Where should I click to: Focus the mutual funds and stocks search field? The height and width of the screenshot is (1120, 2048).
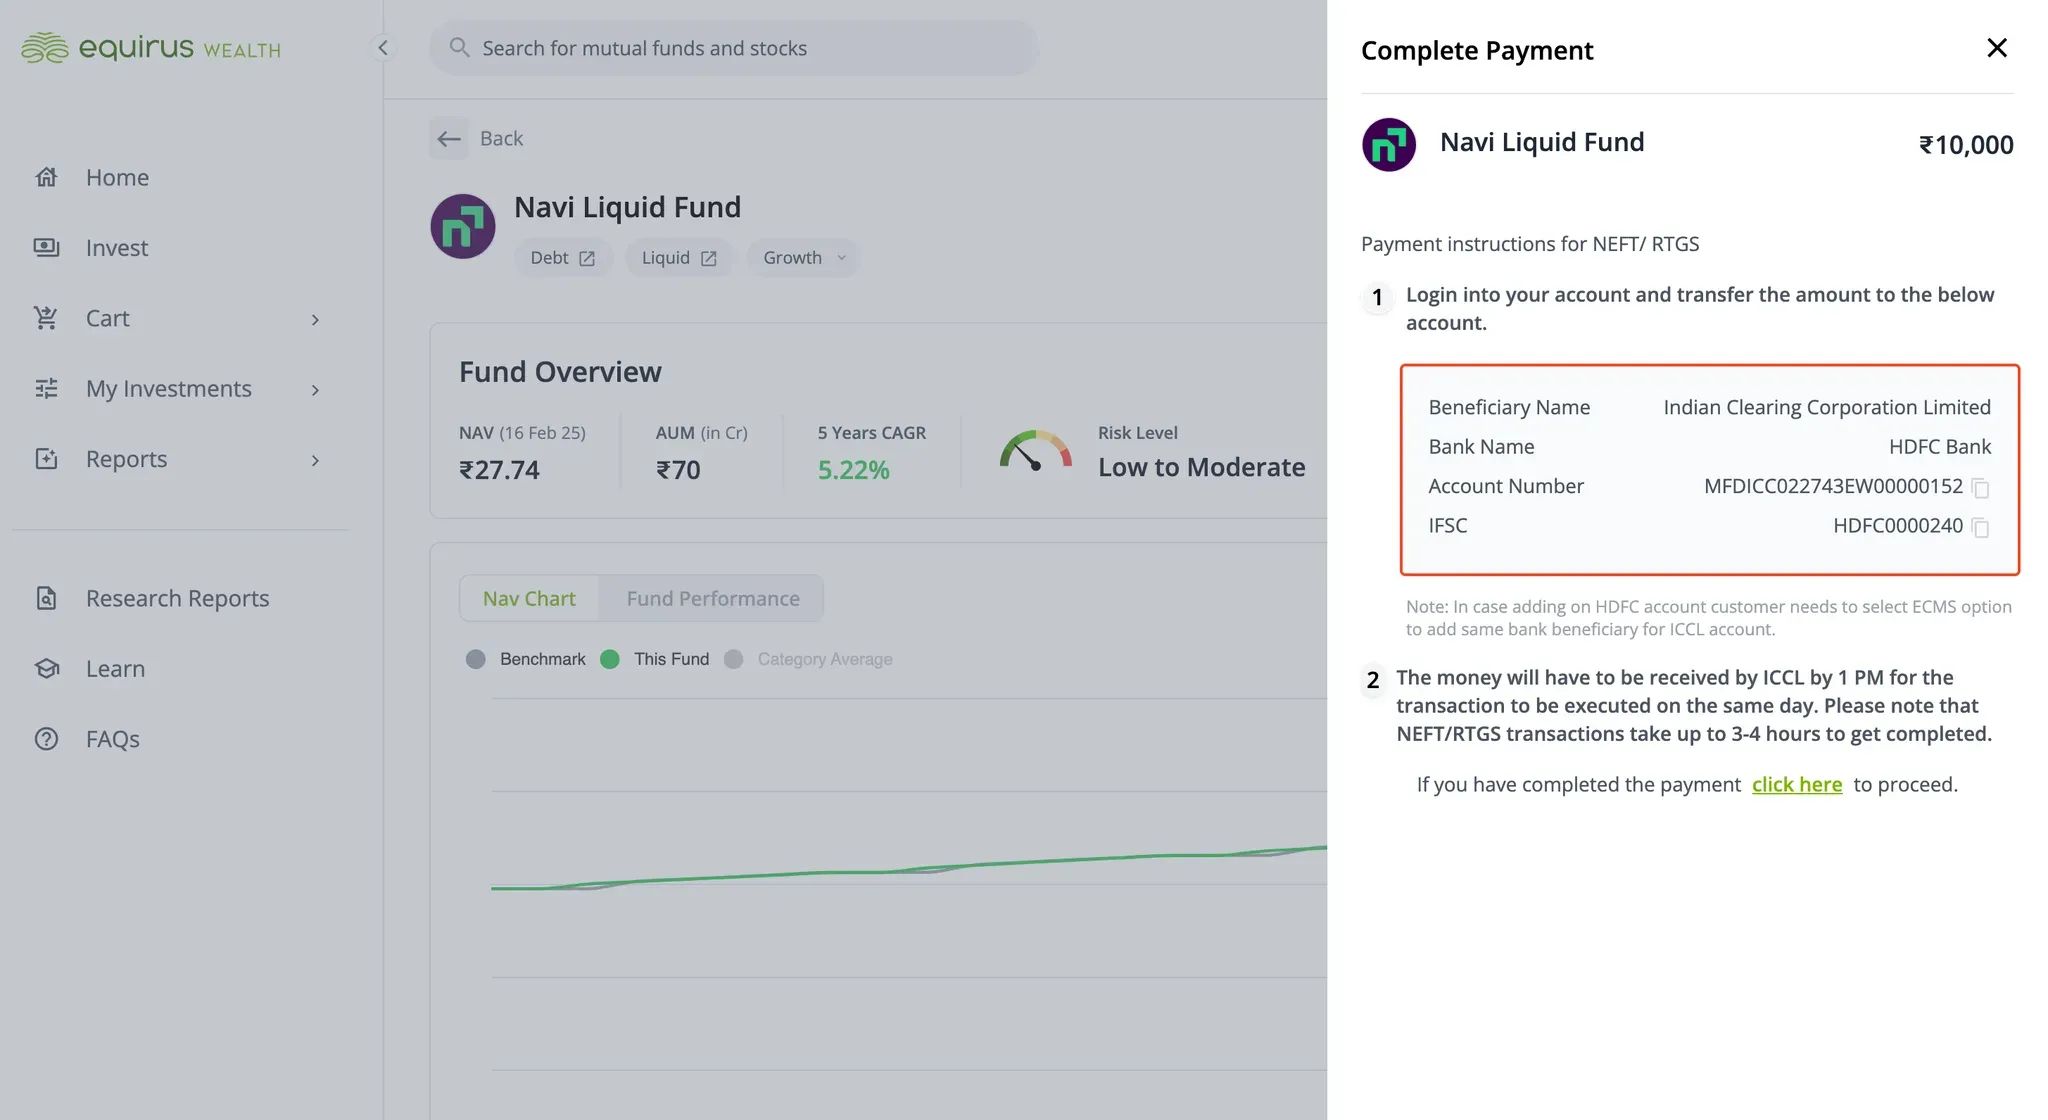[x=734, y=48]
